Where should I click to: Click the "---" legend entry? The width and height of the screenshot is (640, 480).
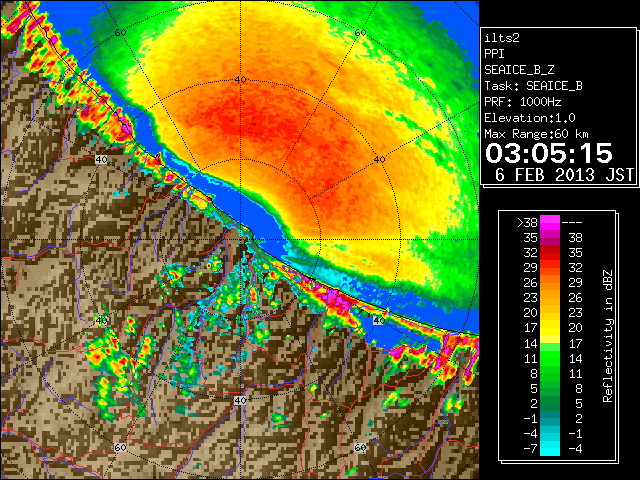click(x=572, y=223)
